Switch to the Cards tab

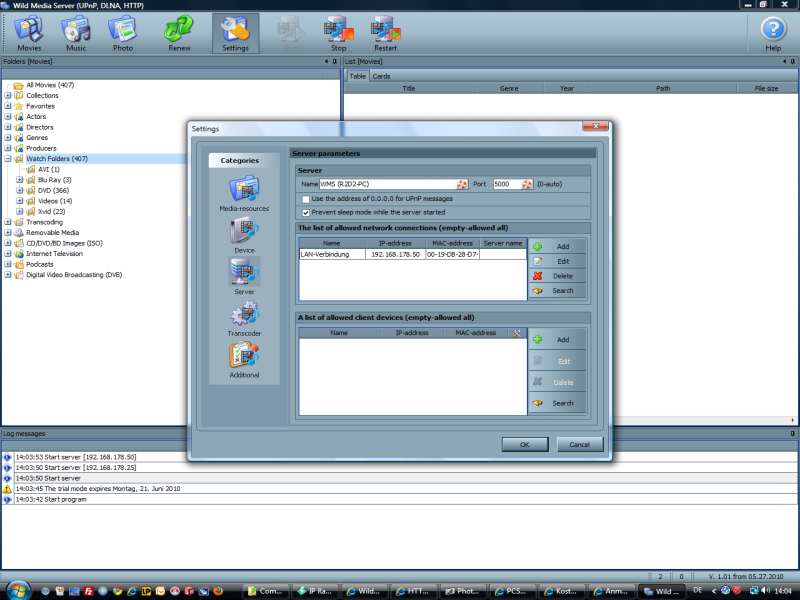coord(380,75)
